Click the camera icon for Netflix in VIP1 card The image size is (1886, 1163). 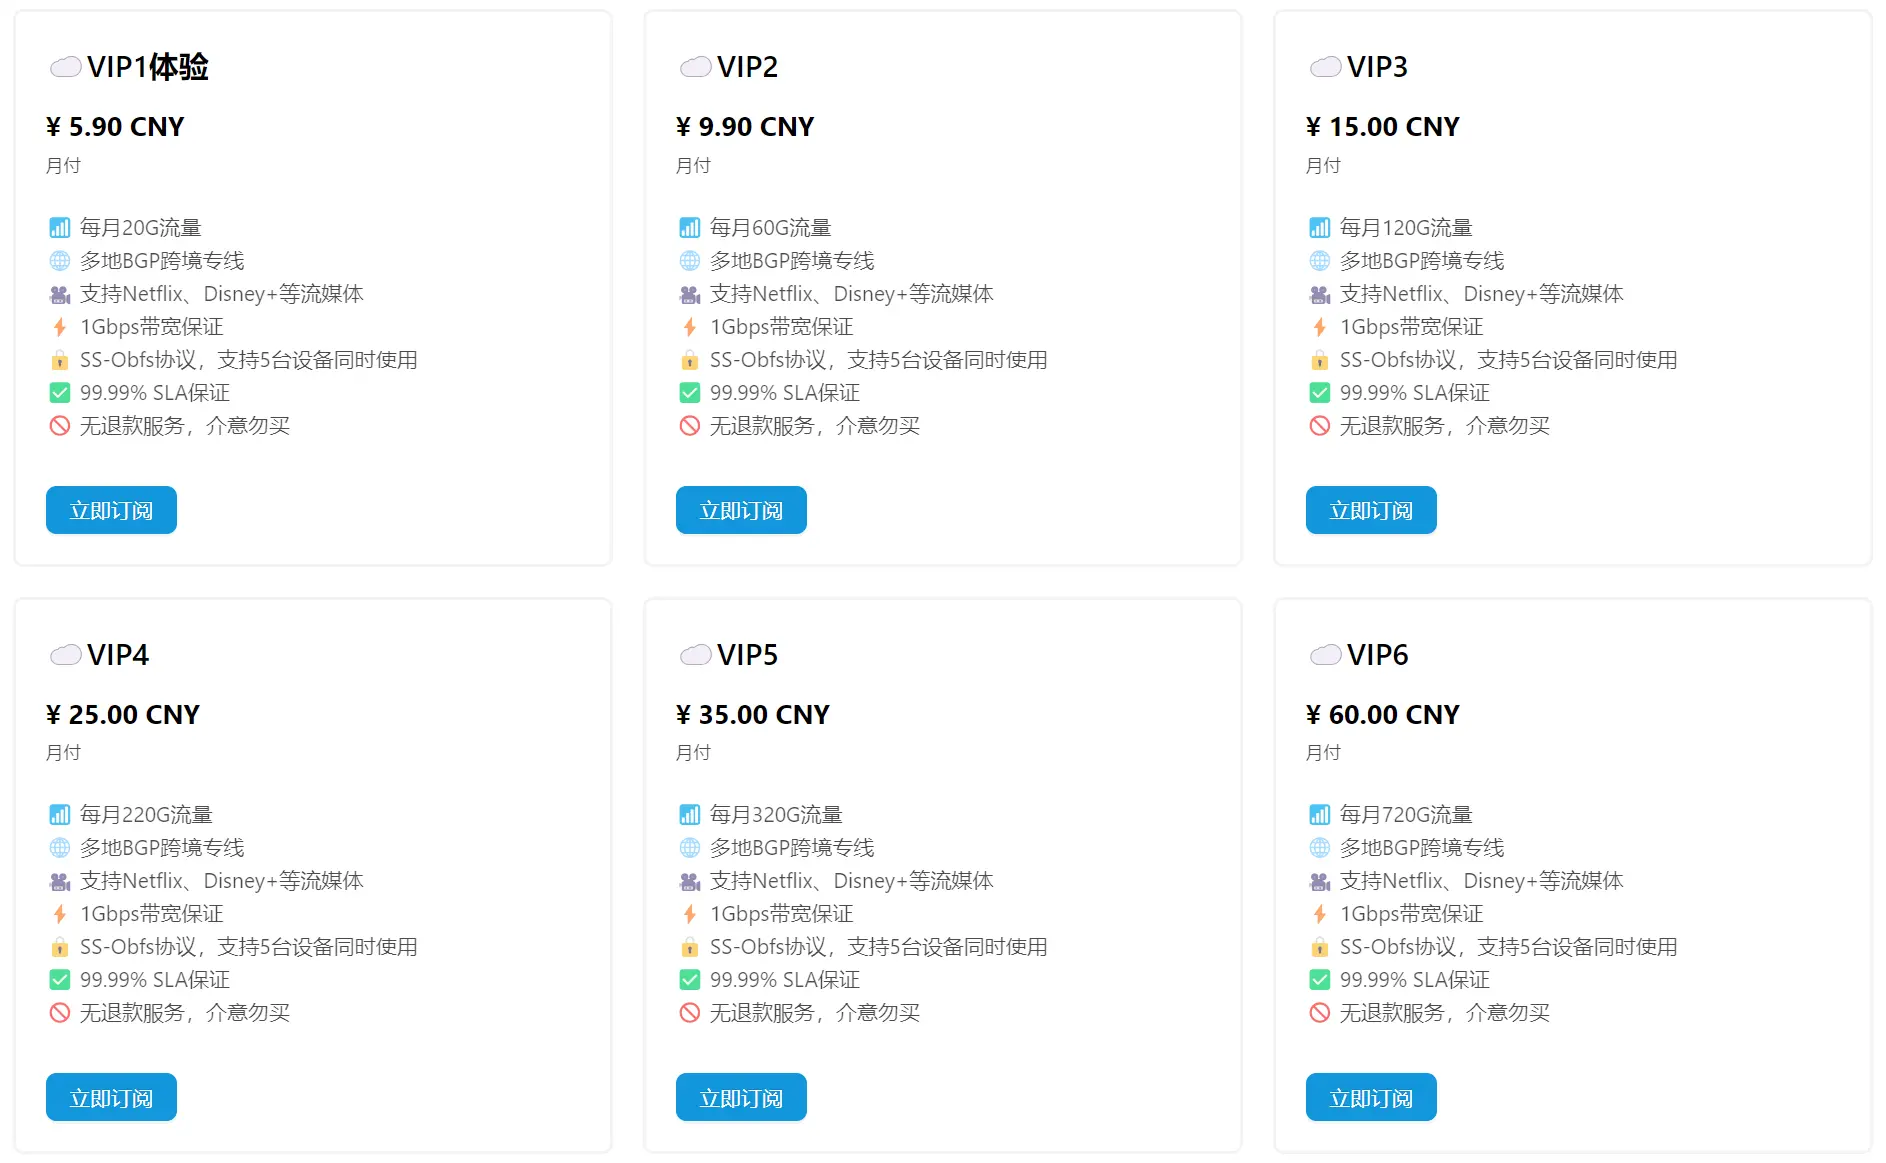click(x=60, y=294)
